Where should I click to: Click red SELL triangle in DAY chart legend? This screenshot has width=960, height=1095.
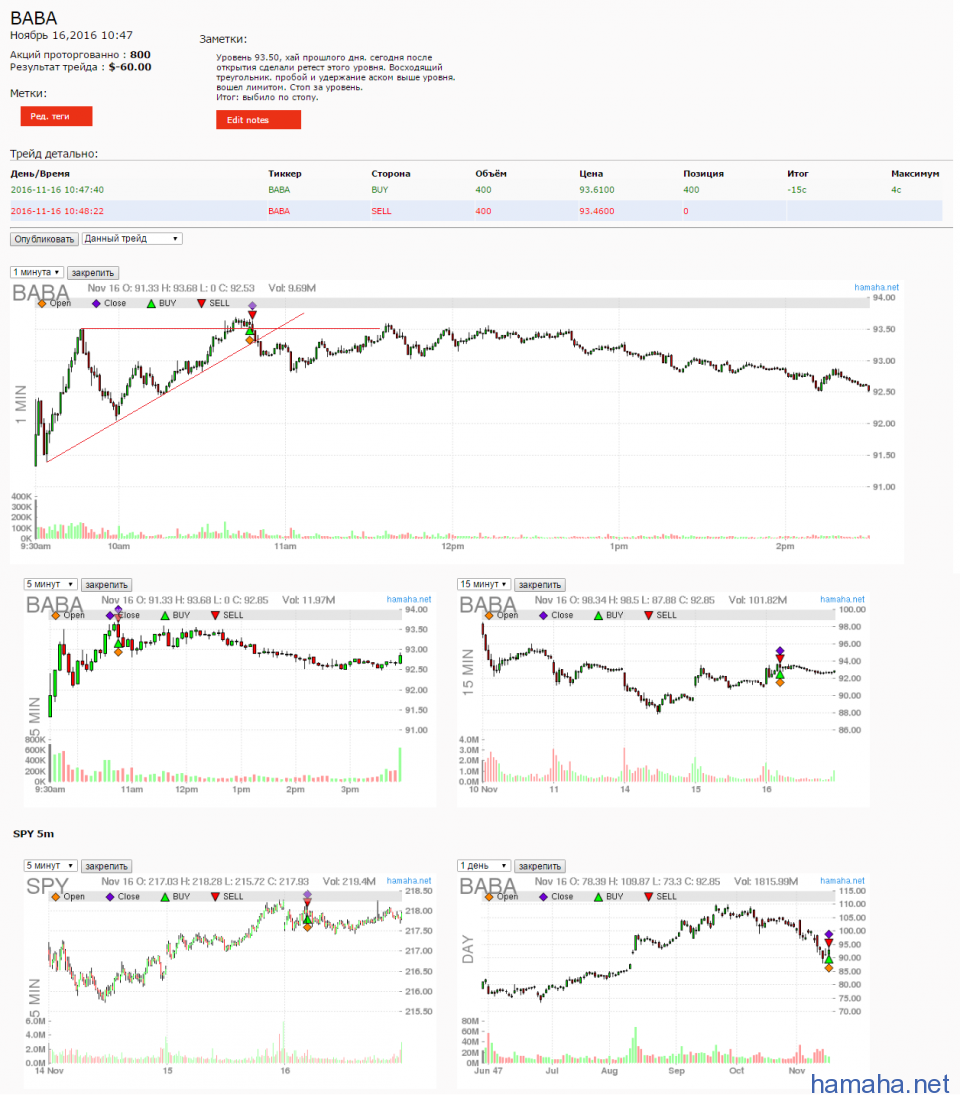pos(649,897)
